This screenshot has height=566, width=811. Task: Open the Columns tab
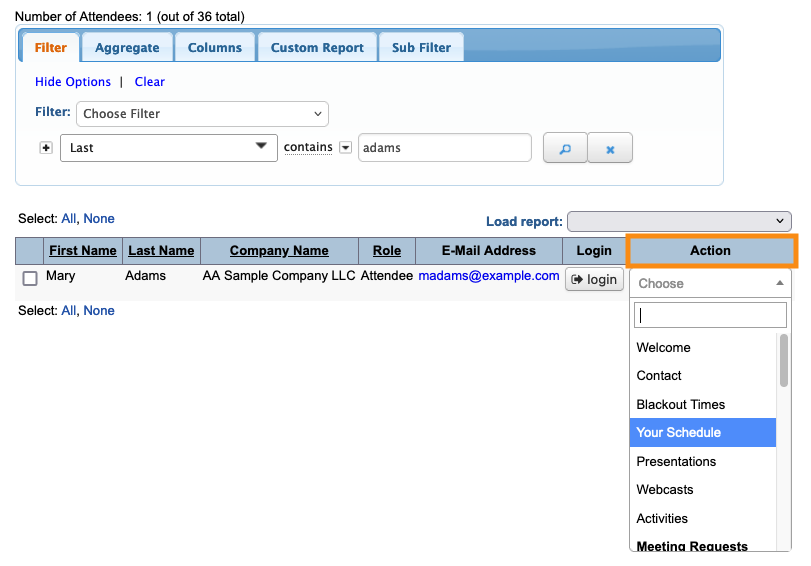pyautogui.click(x=215, y=47)
